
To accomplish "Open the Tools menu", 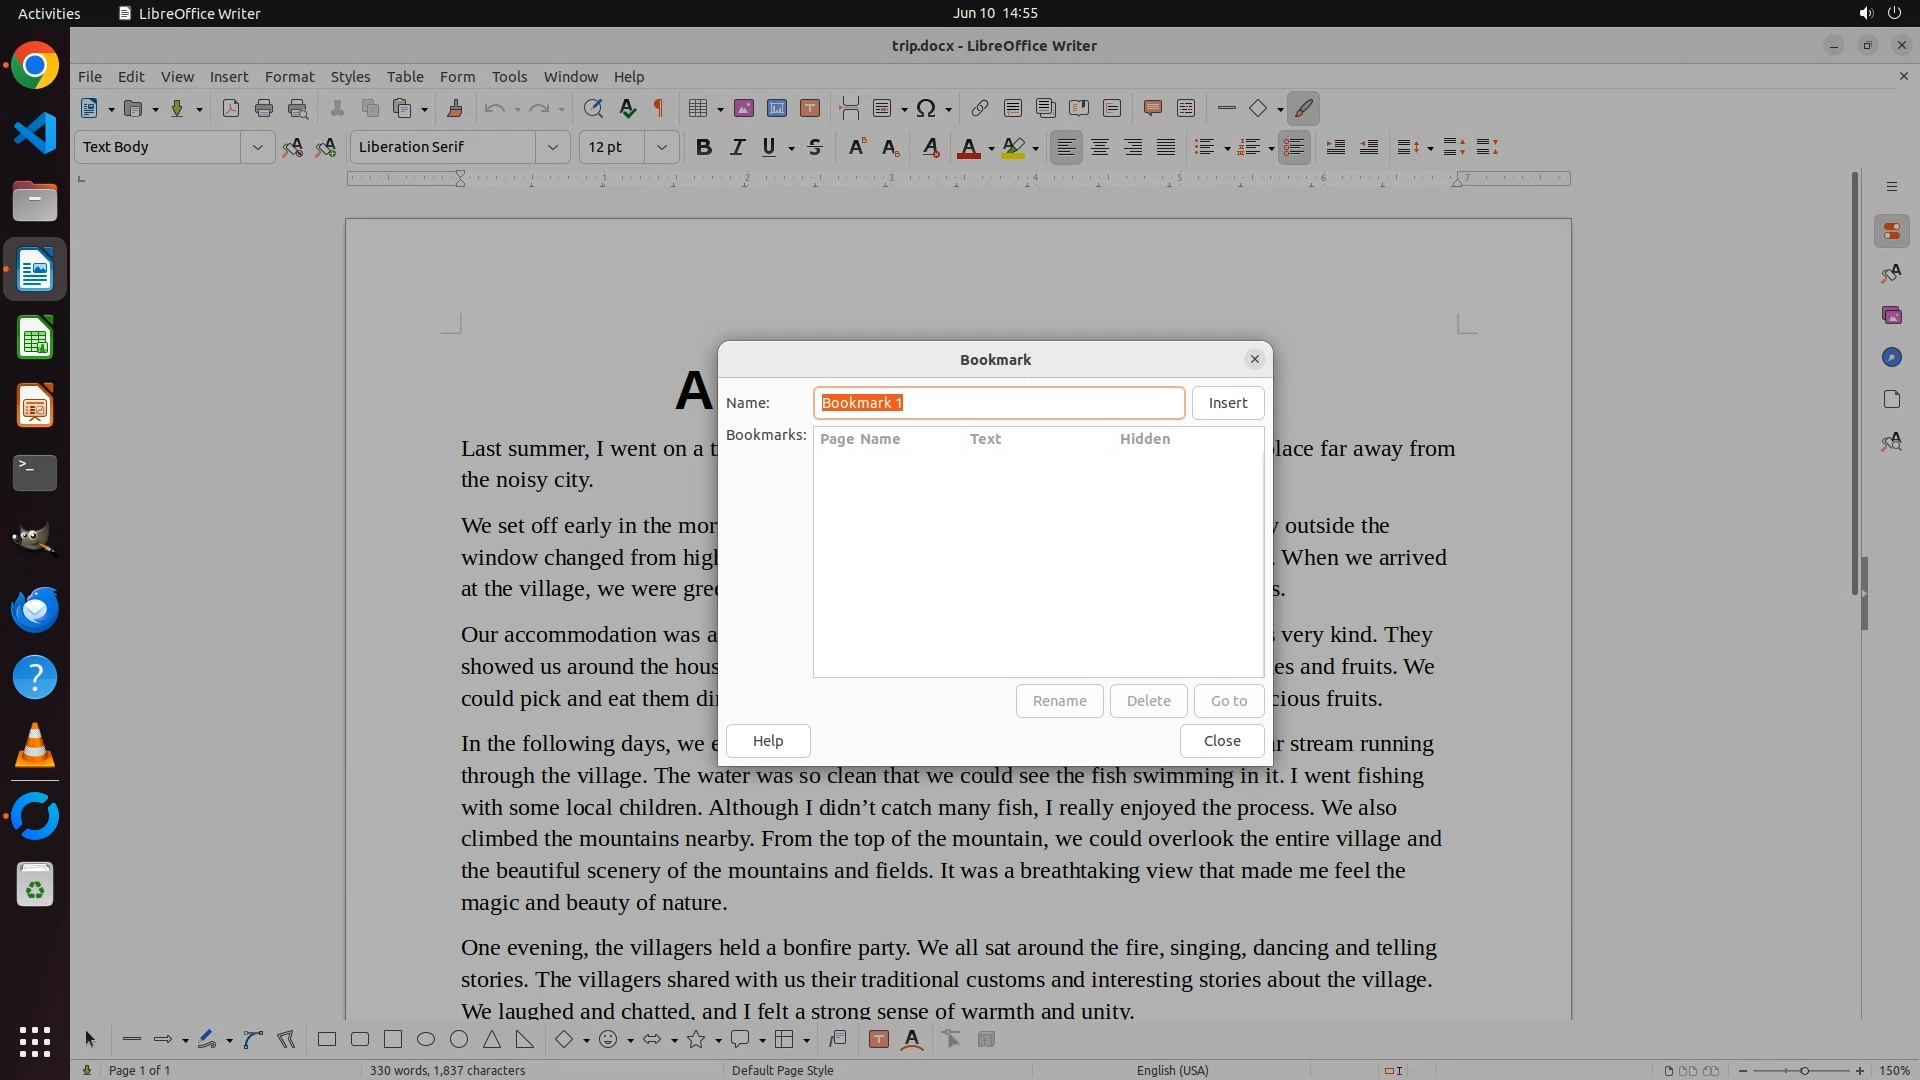I will pyautogui.click(x=508, y=76).
